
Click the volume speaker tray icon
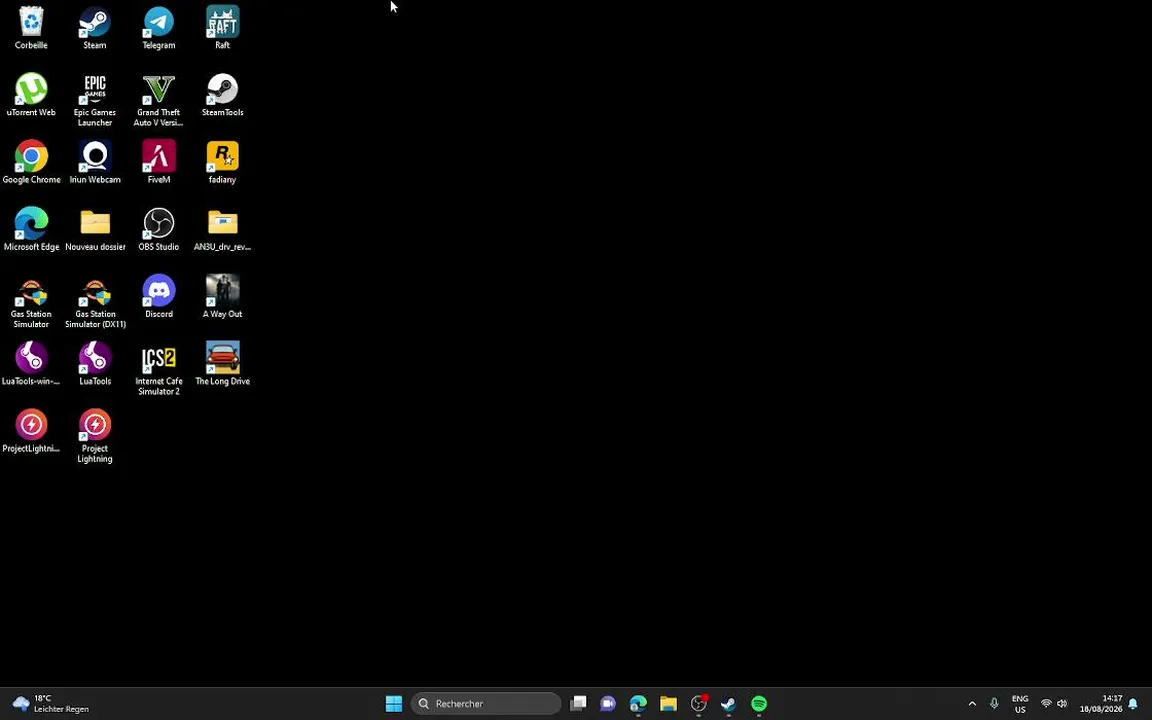(x=1062, y=704)
